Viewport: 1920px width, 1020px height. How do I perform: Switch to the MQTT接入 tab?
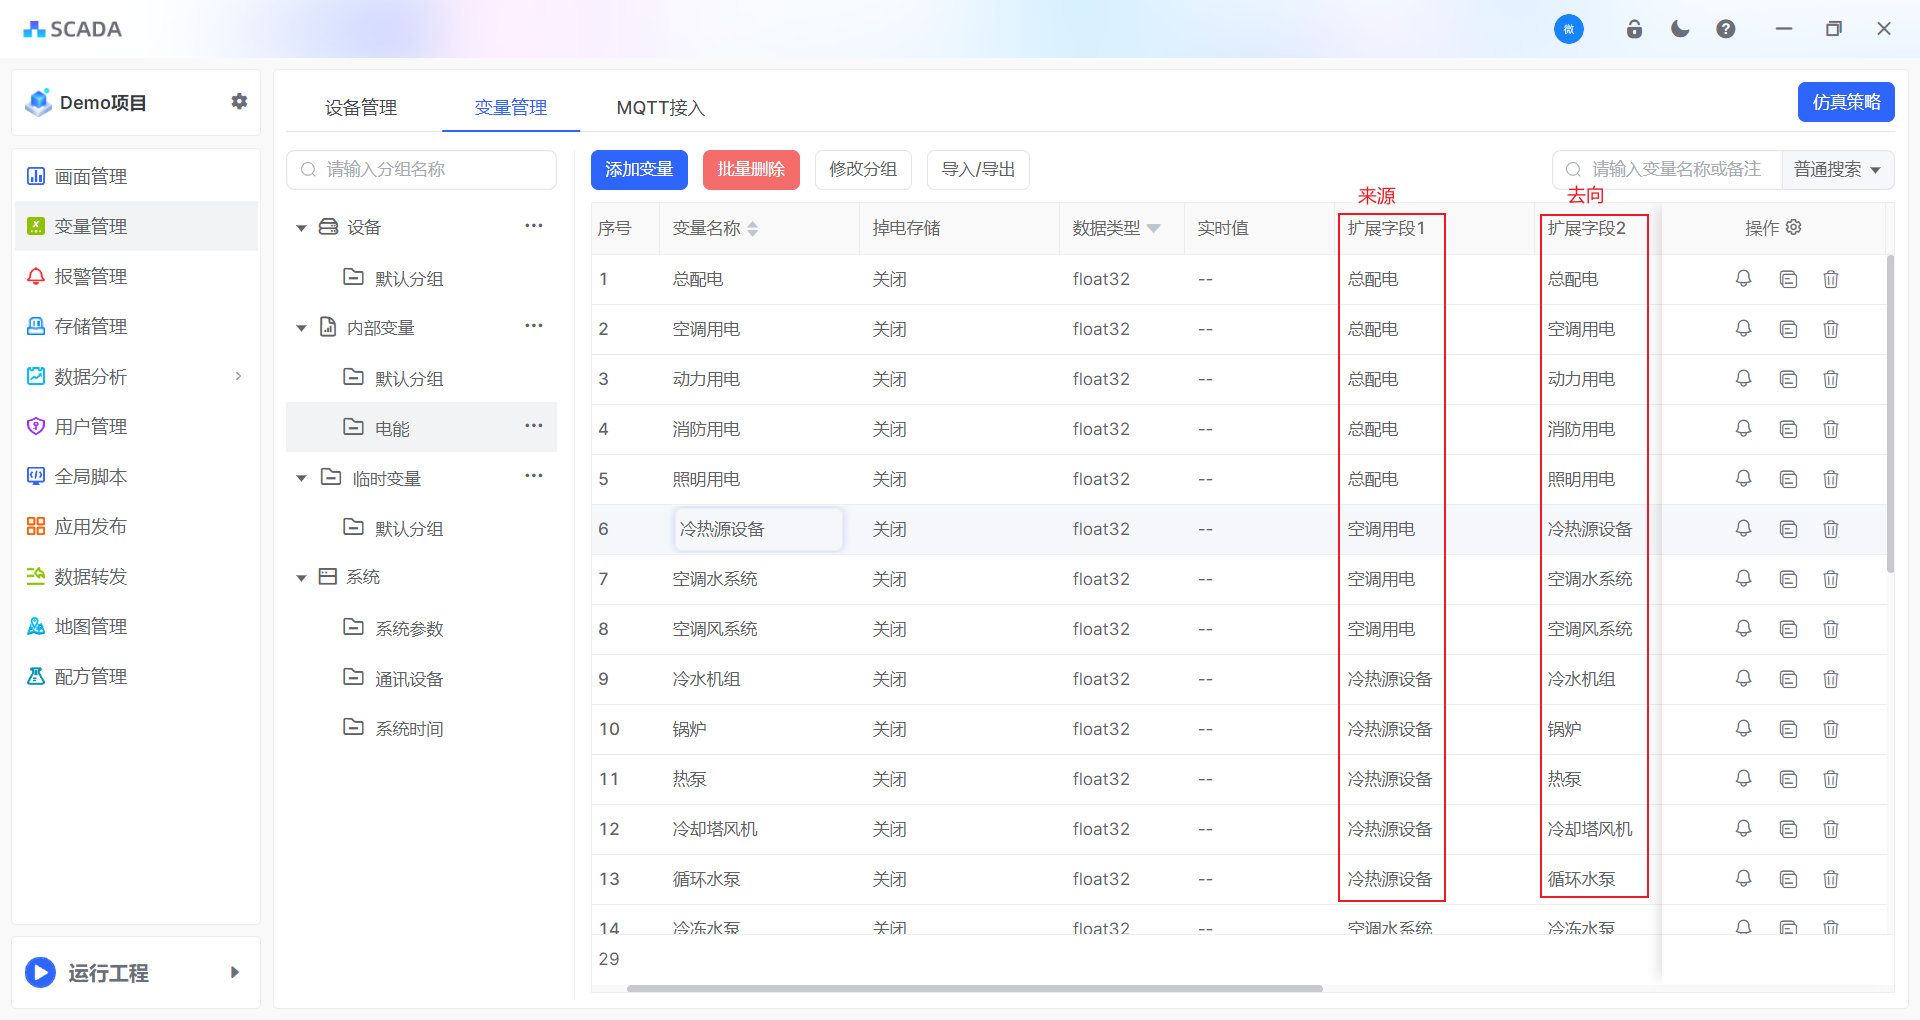coord(660,107)
